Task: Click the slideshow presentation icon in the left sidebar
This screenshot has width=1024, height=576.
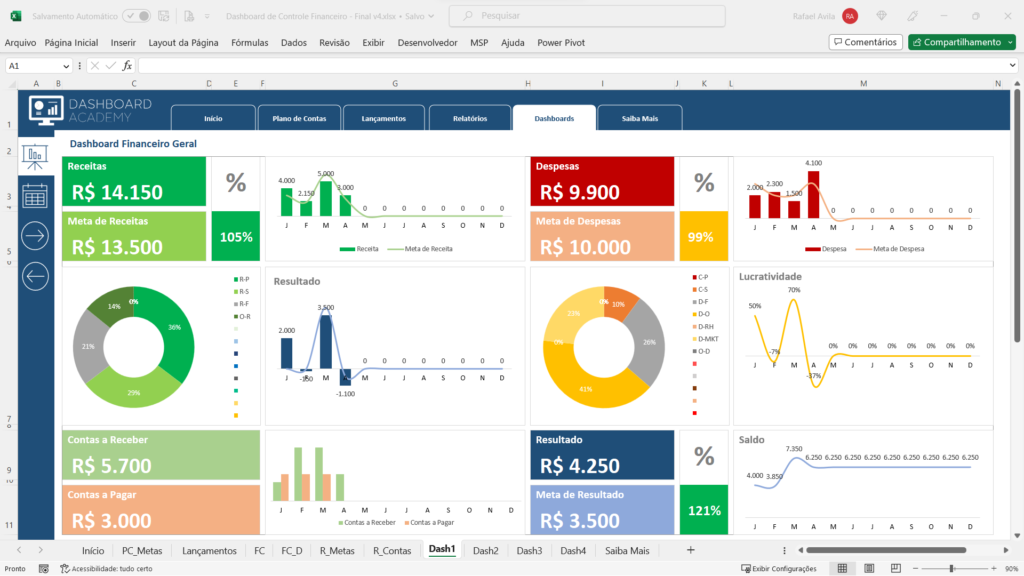Action: click(x=35, y=155)
